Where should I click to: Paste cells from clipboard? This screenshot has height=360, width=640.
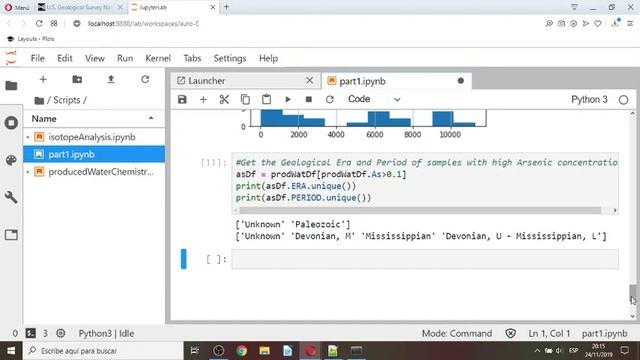coord(267,99)
